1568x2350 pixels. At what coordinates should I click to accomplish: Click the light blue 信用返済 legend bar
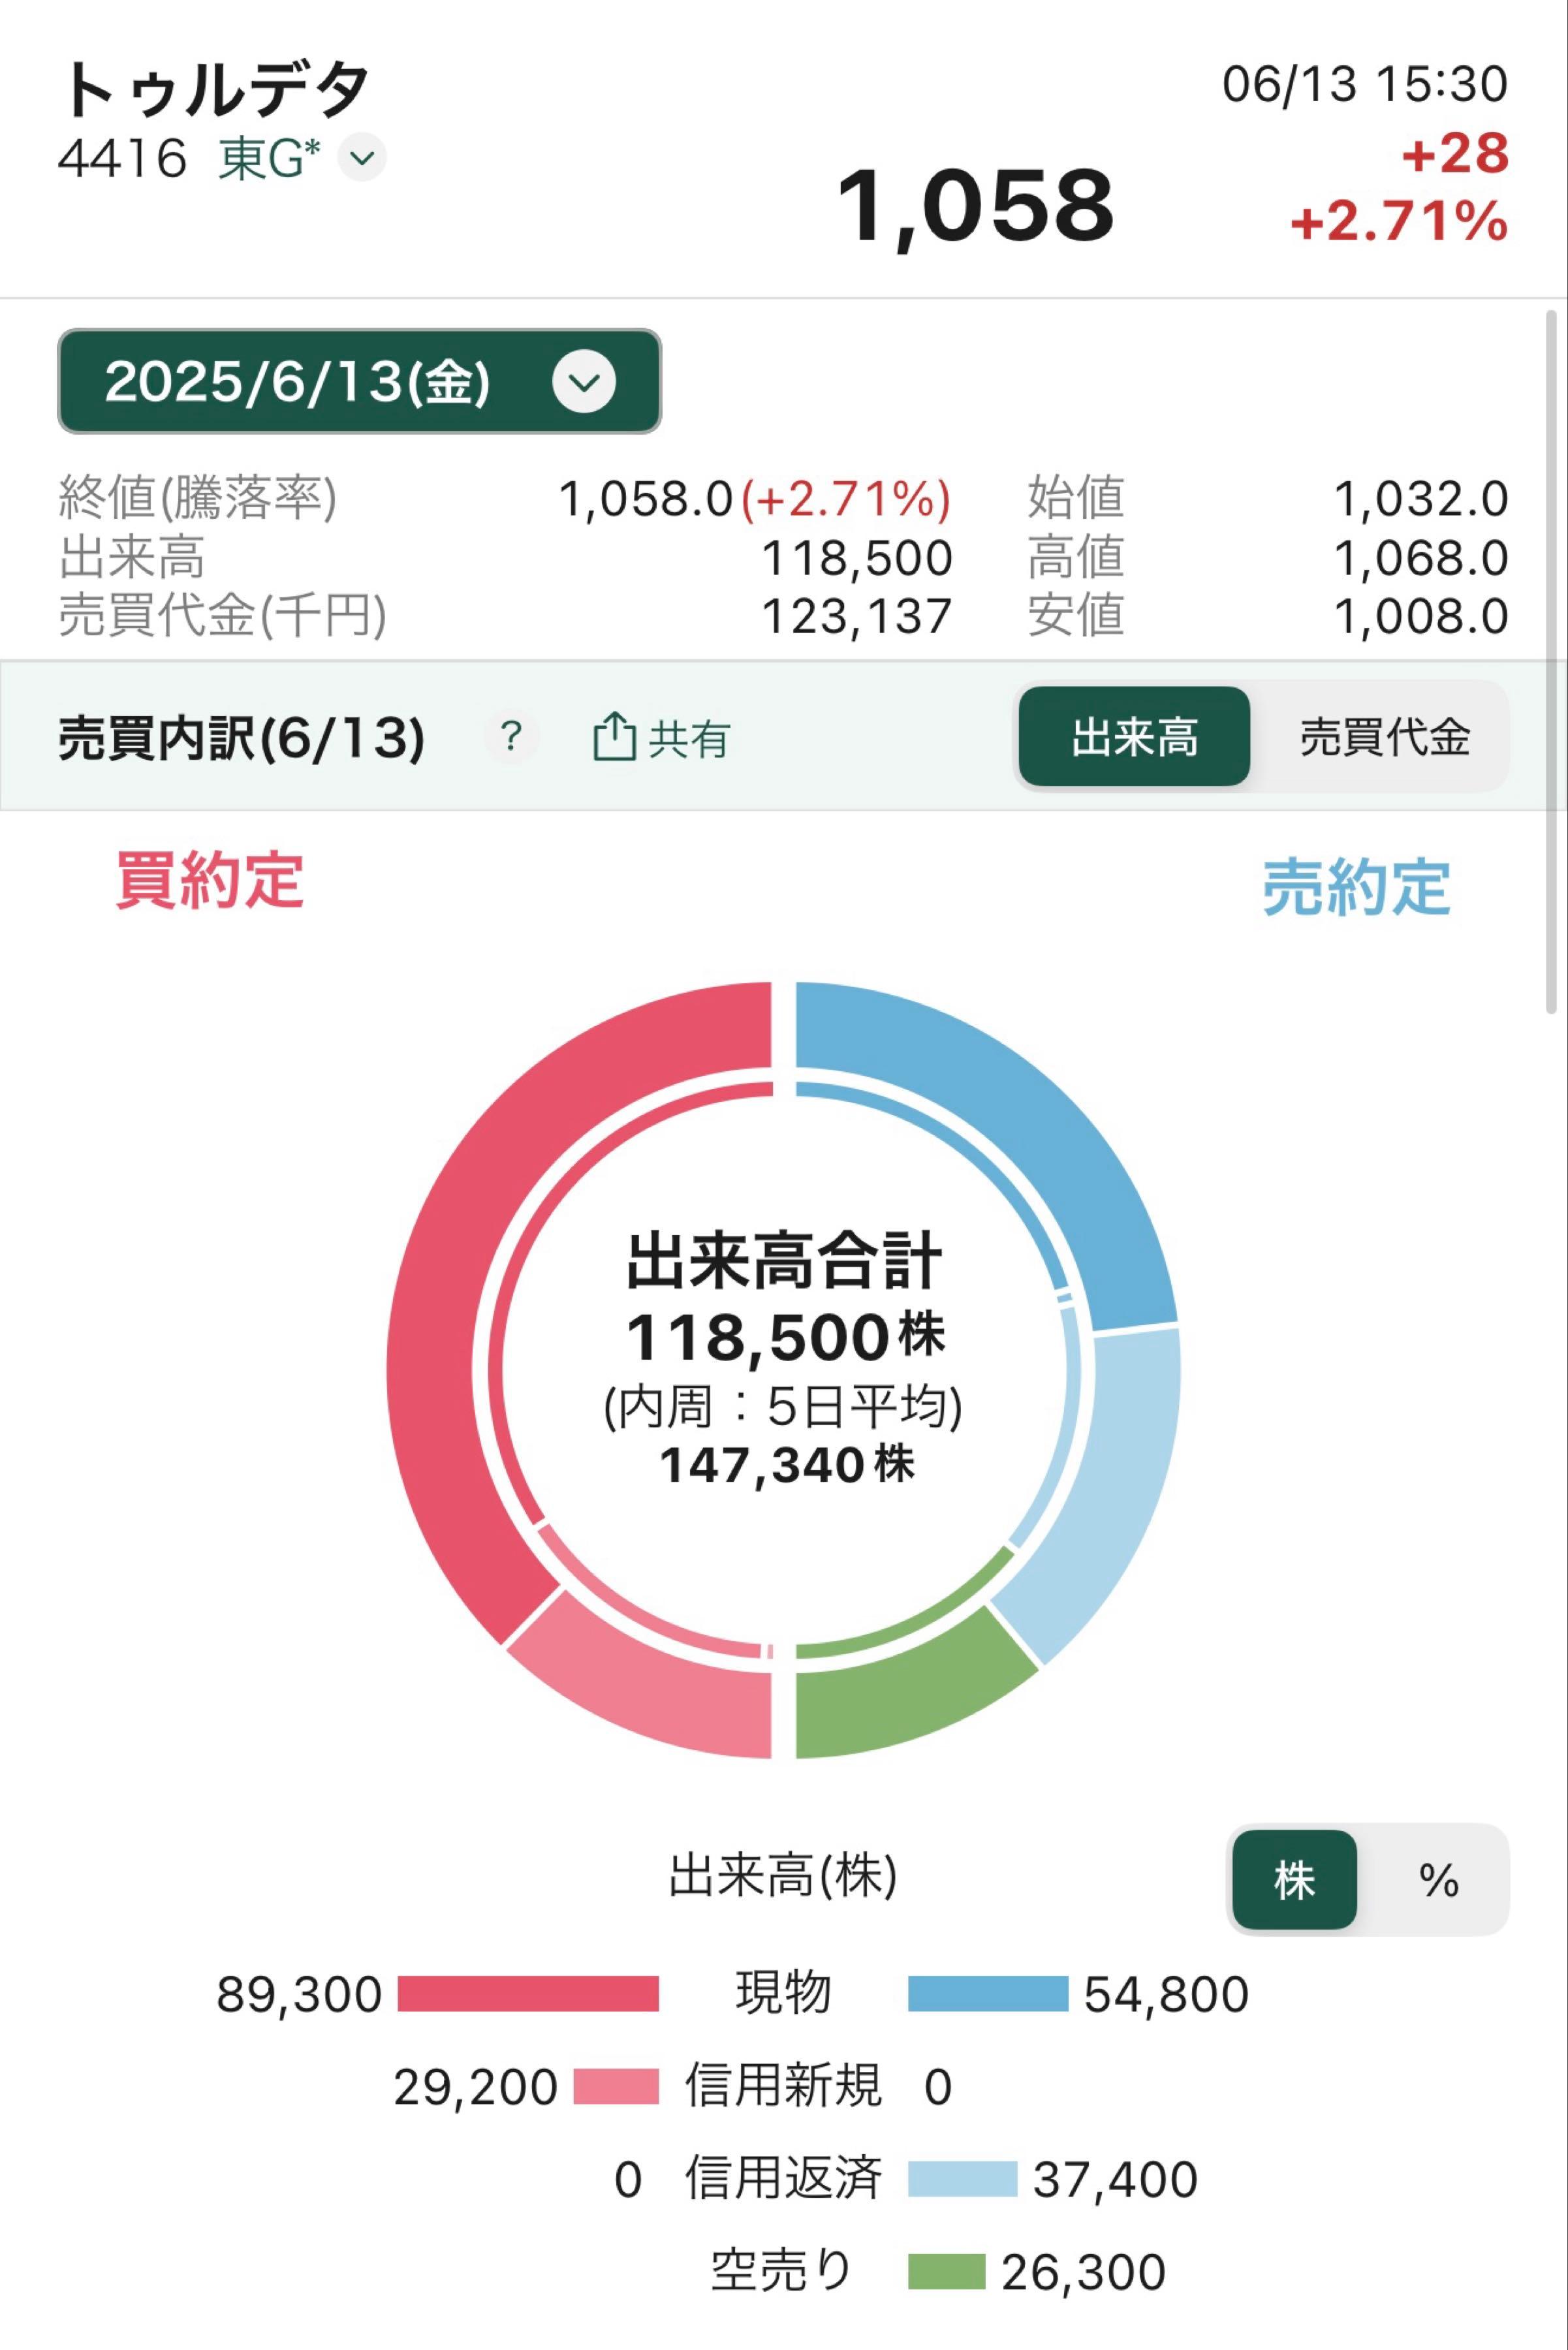click(962, 2179)
